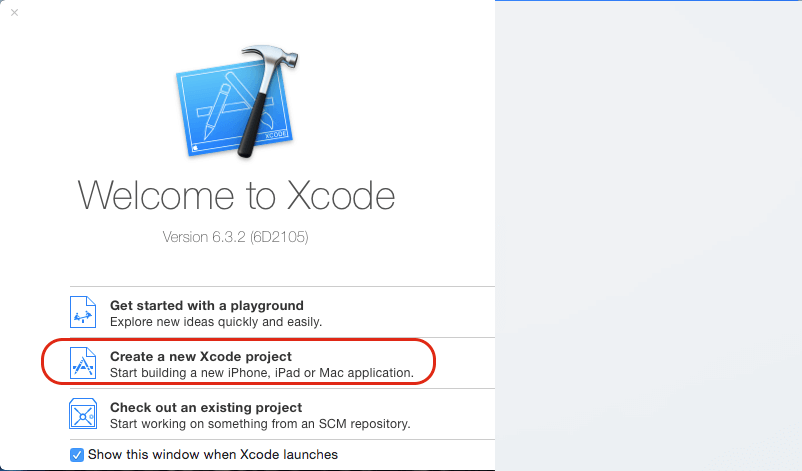Click the empty recent projects panel
Image resolution: width=802 pixels, height=471 pixels.
(648, 235)
